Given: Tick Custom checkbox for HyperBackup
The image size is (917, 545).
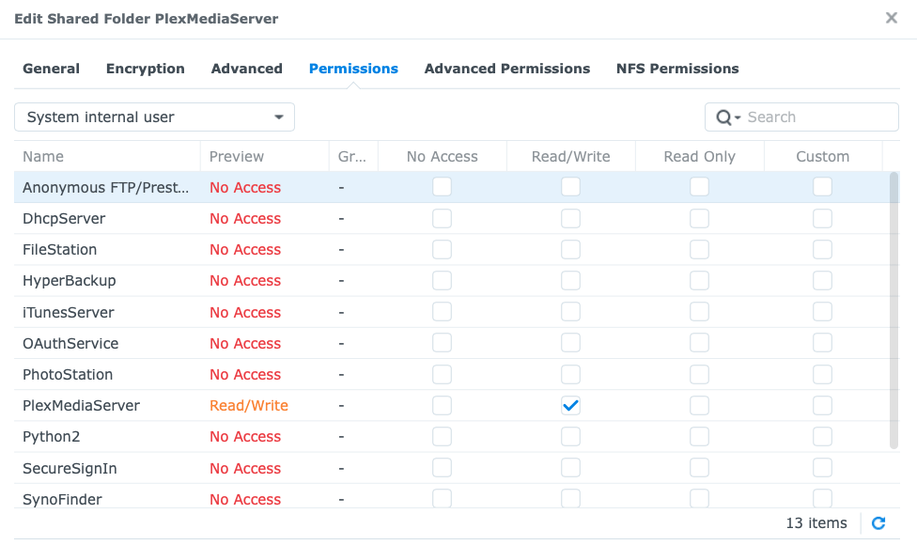Looking at the screenshot, I should pyautogui.click(x=822, y=281).
